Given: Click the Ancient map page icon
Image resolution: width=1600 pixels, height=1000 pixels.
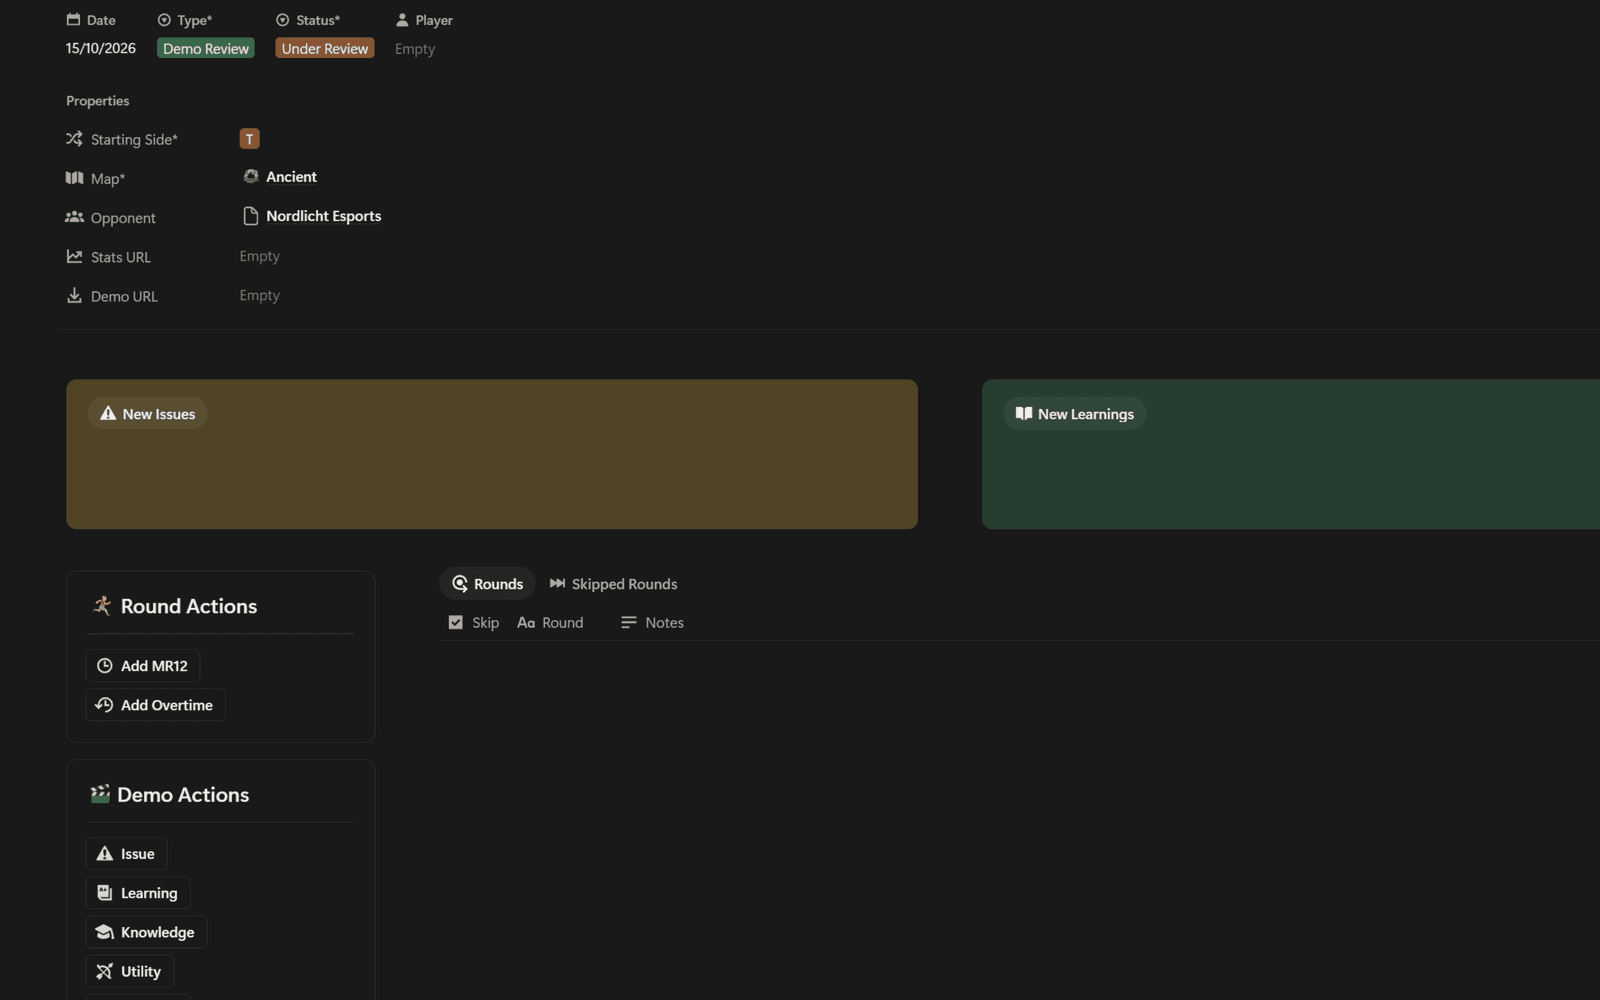Looking at the screenshot, I should [x=250, y=176].
